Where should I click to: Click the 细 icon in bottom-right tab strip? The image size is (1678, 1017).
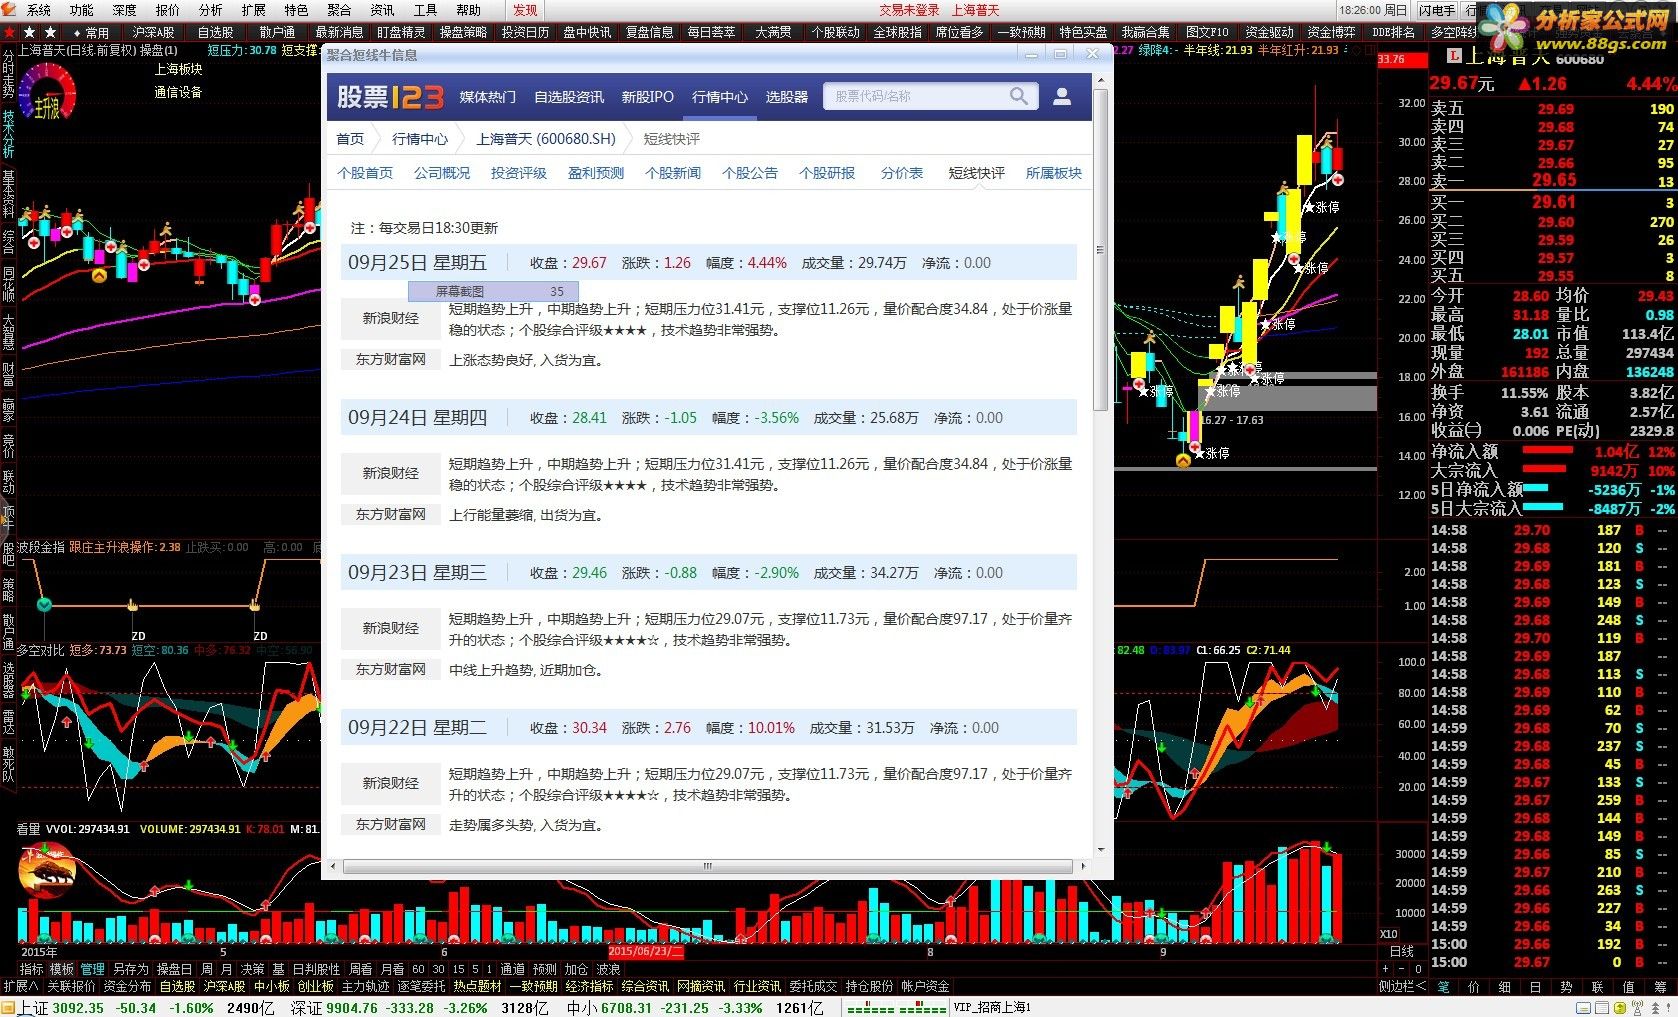[1504, 986]
